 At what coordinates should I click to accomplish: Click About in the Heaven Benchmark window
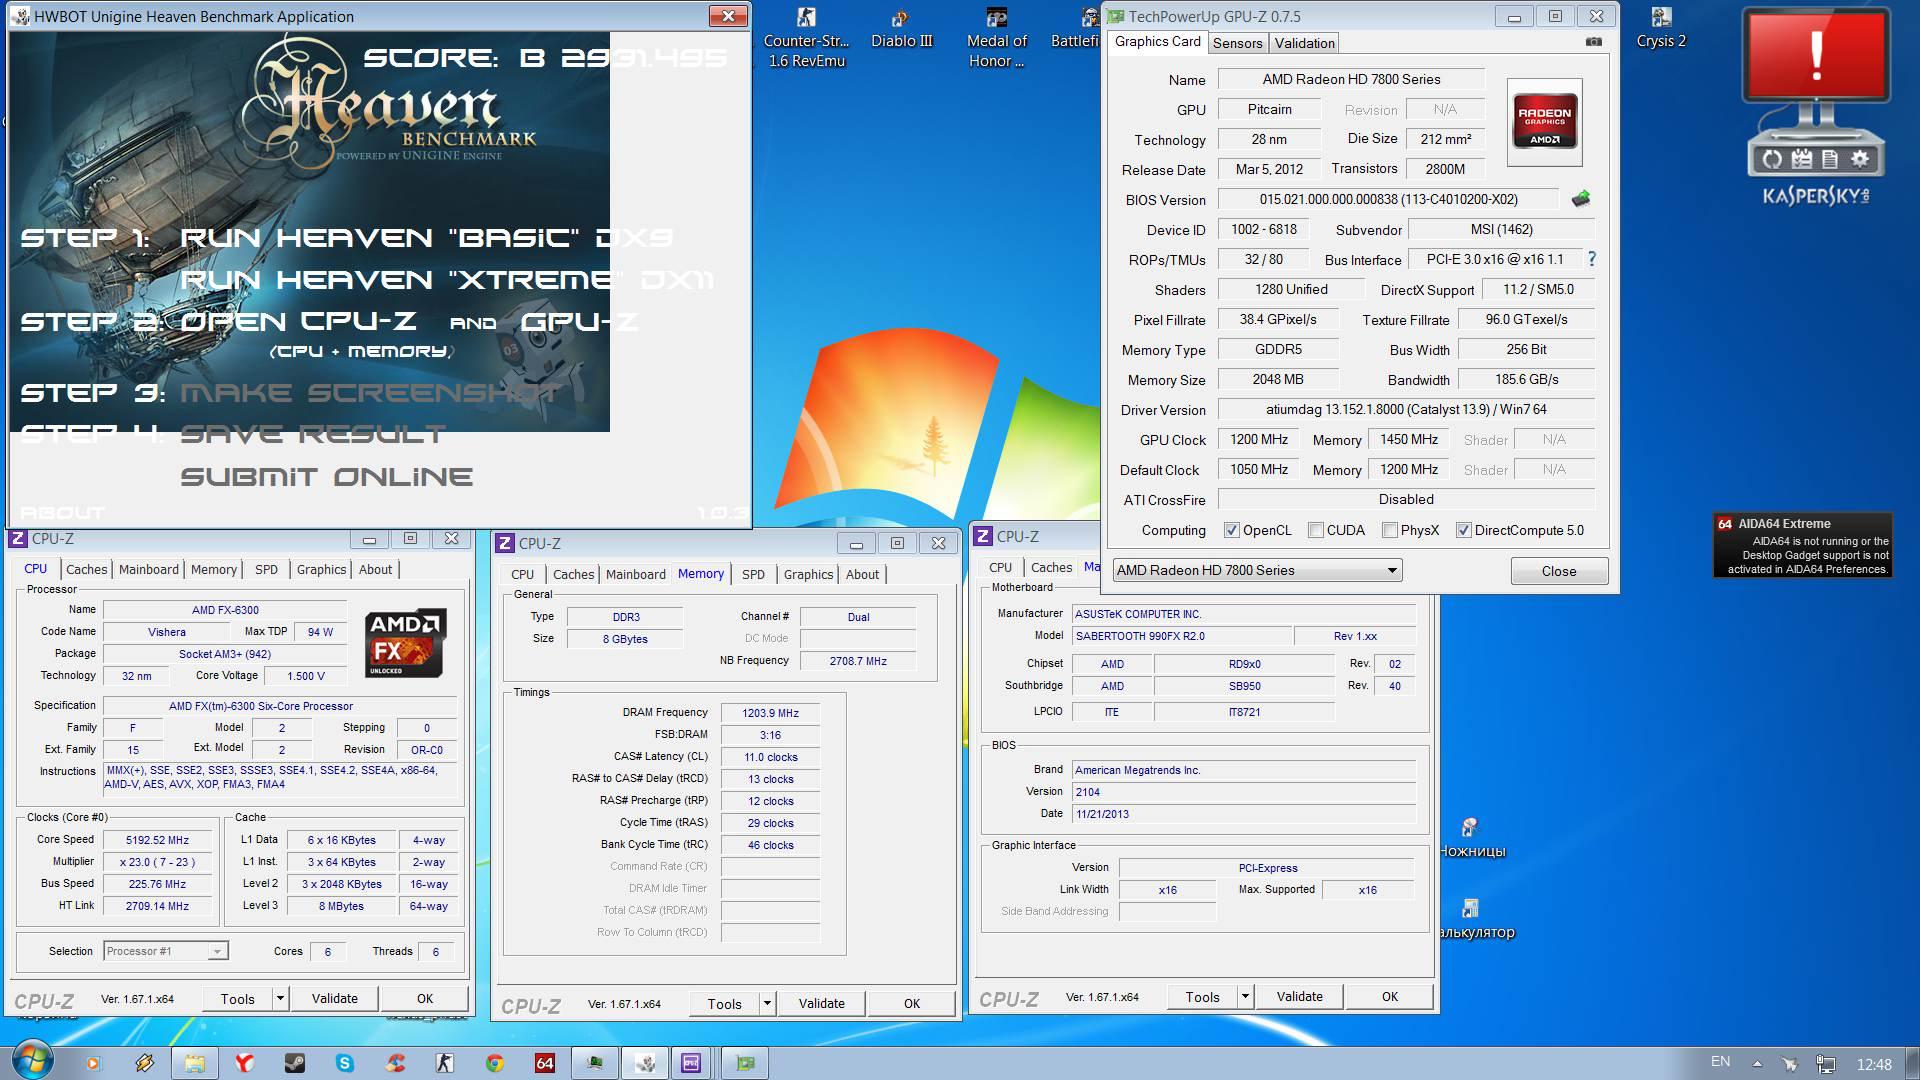click(62, 512)
